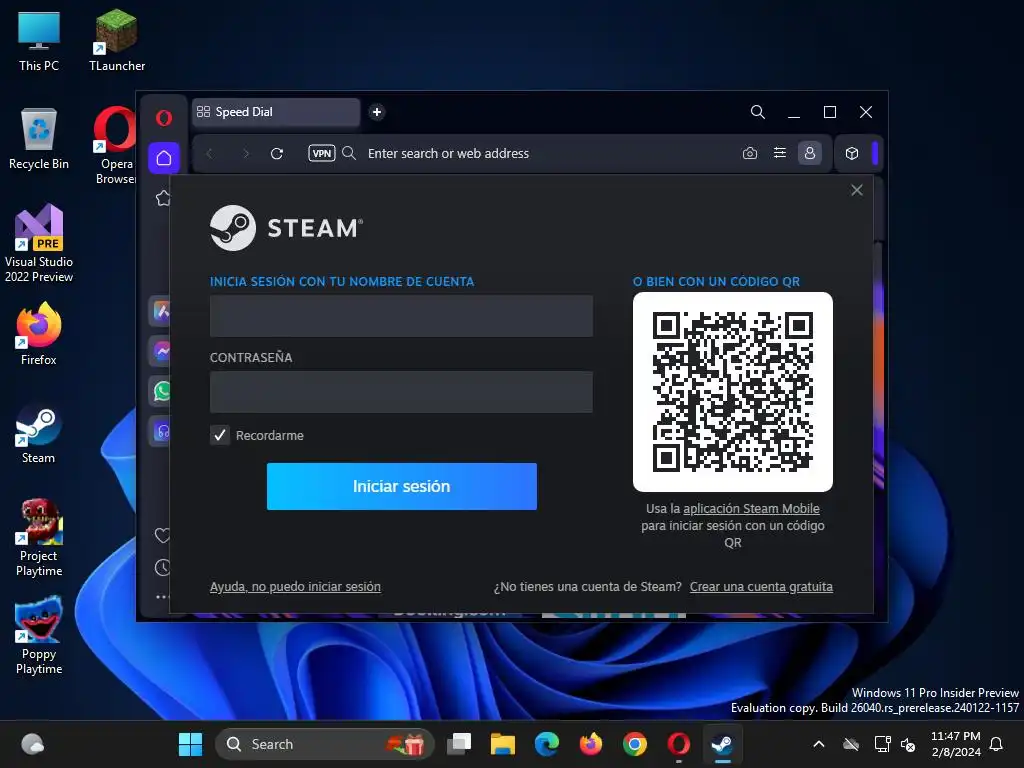This screenshot has height=768, width=1024.
Task: Open the Opera profile account icon
Action: coord(810,153)
